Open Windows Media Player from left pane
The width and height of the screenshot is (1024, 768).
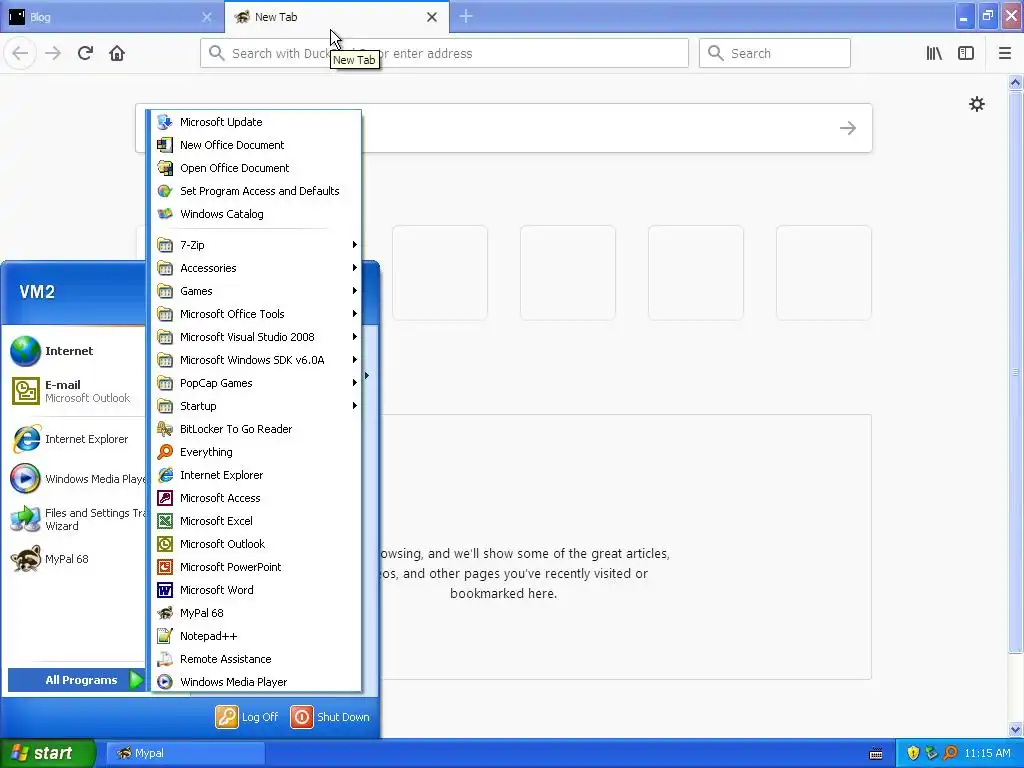76,479
